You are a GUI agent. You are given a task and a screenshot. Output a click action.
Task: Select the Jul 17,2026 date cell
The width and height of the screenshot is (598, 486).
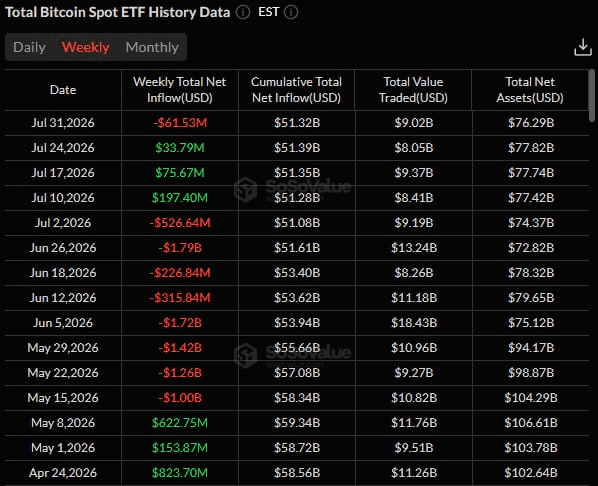point(63,173)
